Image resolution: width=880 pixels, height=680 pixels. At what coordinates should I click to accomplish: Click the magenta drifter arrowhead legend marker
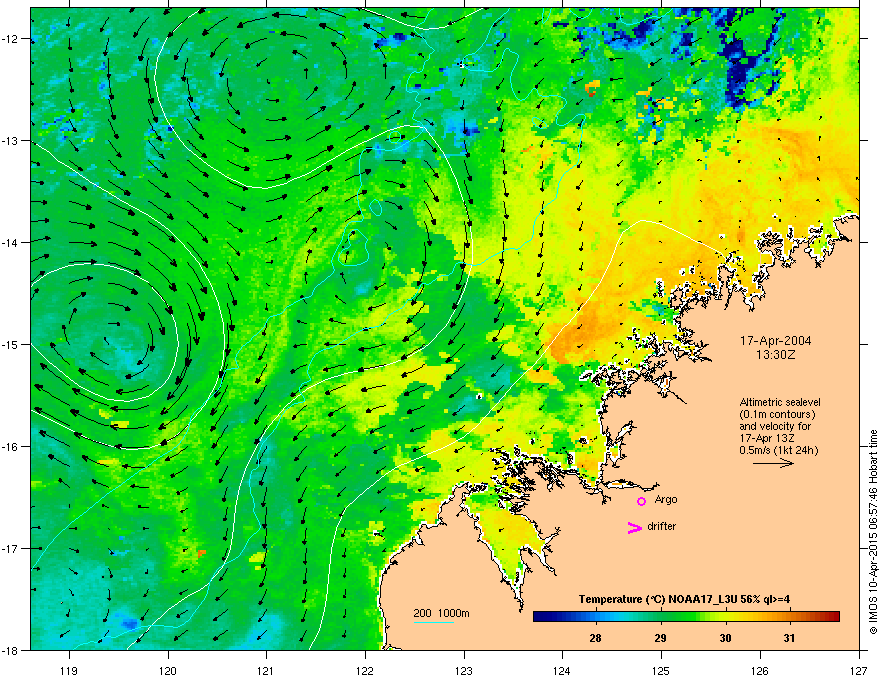tap(634, 527)
